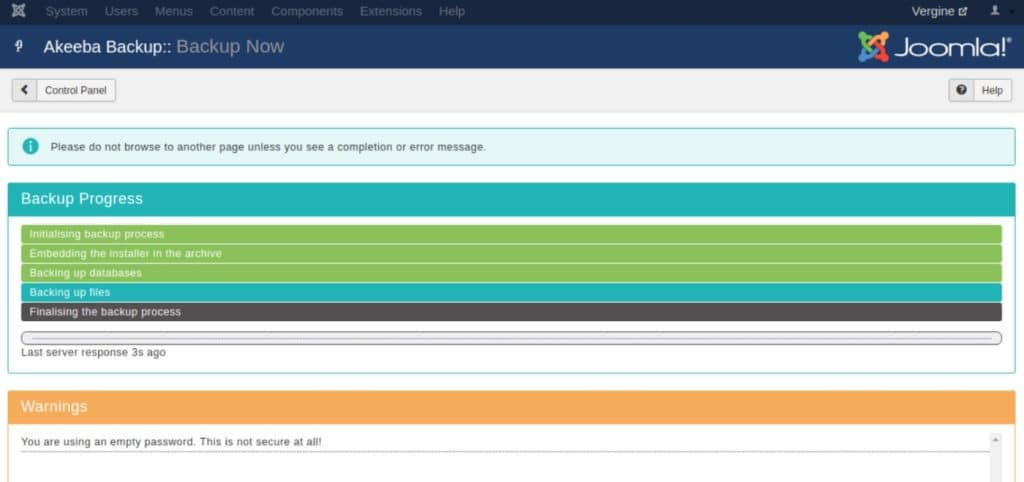Click the Akeeba Backup component icon
Screen dimensions: 1024x482
pyautogui.click(x=18, y=46)
